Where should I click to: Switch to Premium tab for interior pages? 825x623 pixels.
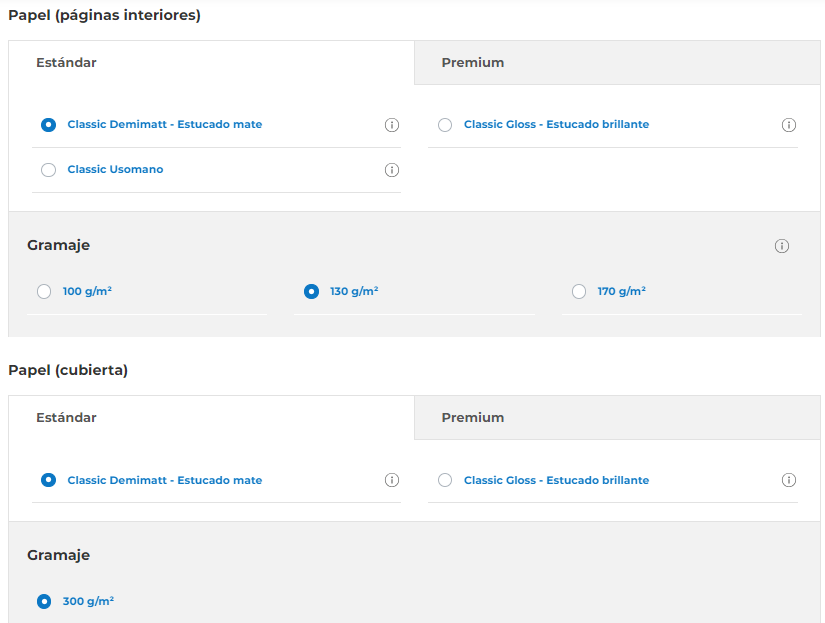[617, 63]
